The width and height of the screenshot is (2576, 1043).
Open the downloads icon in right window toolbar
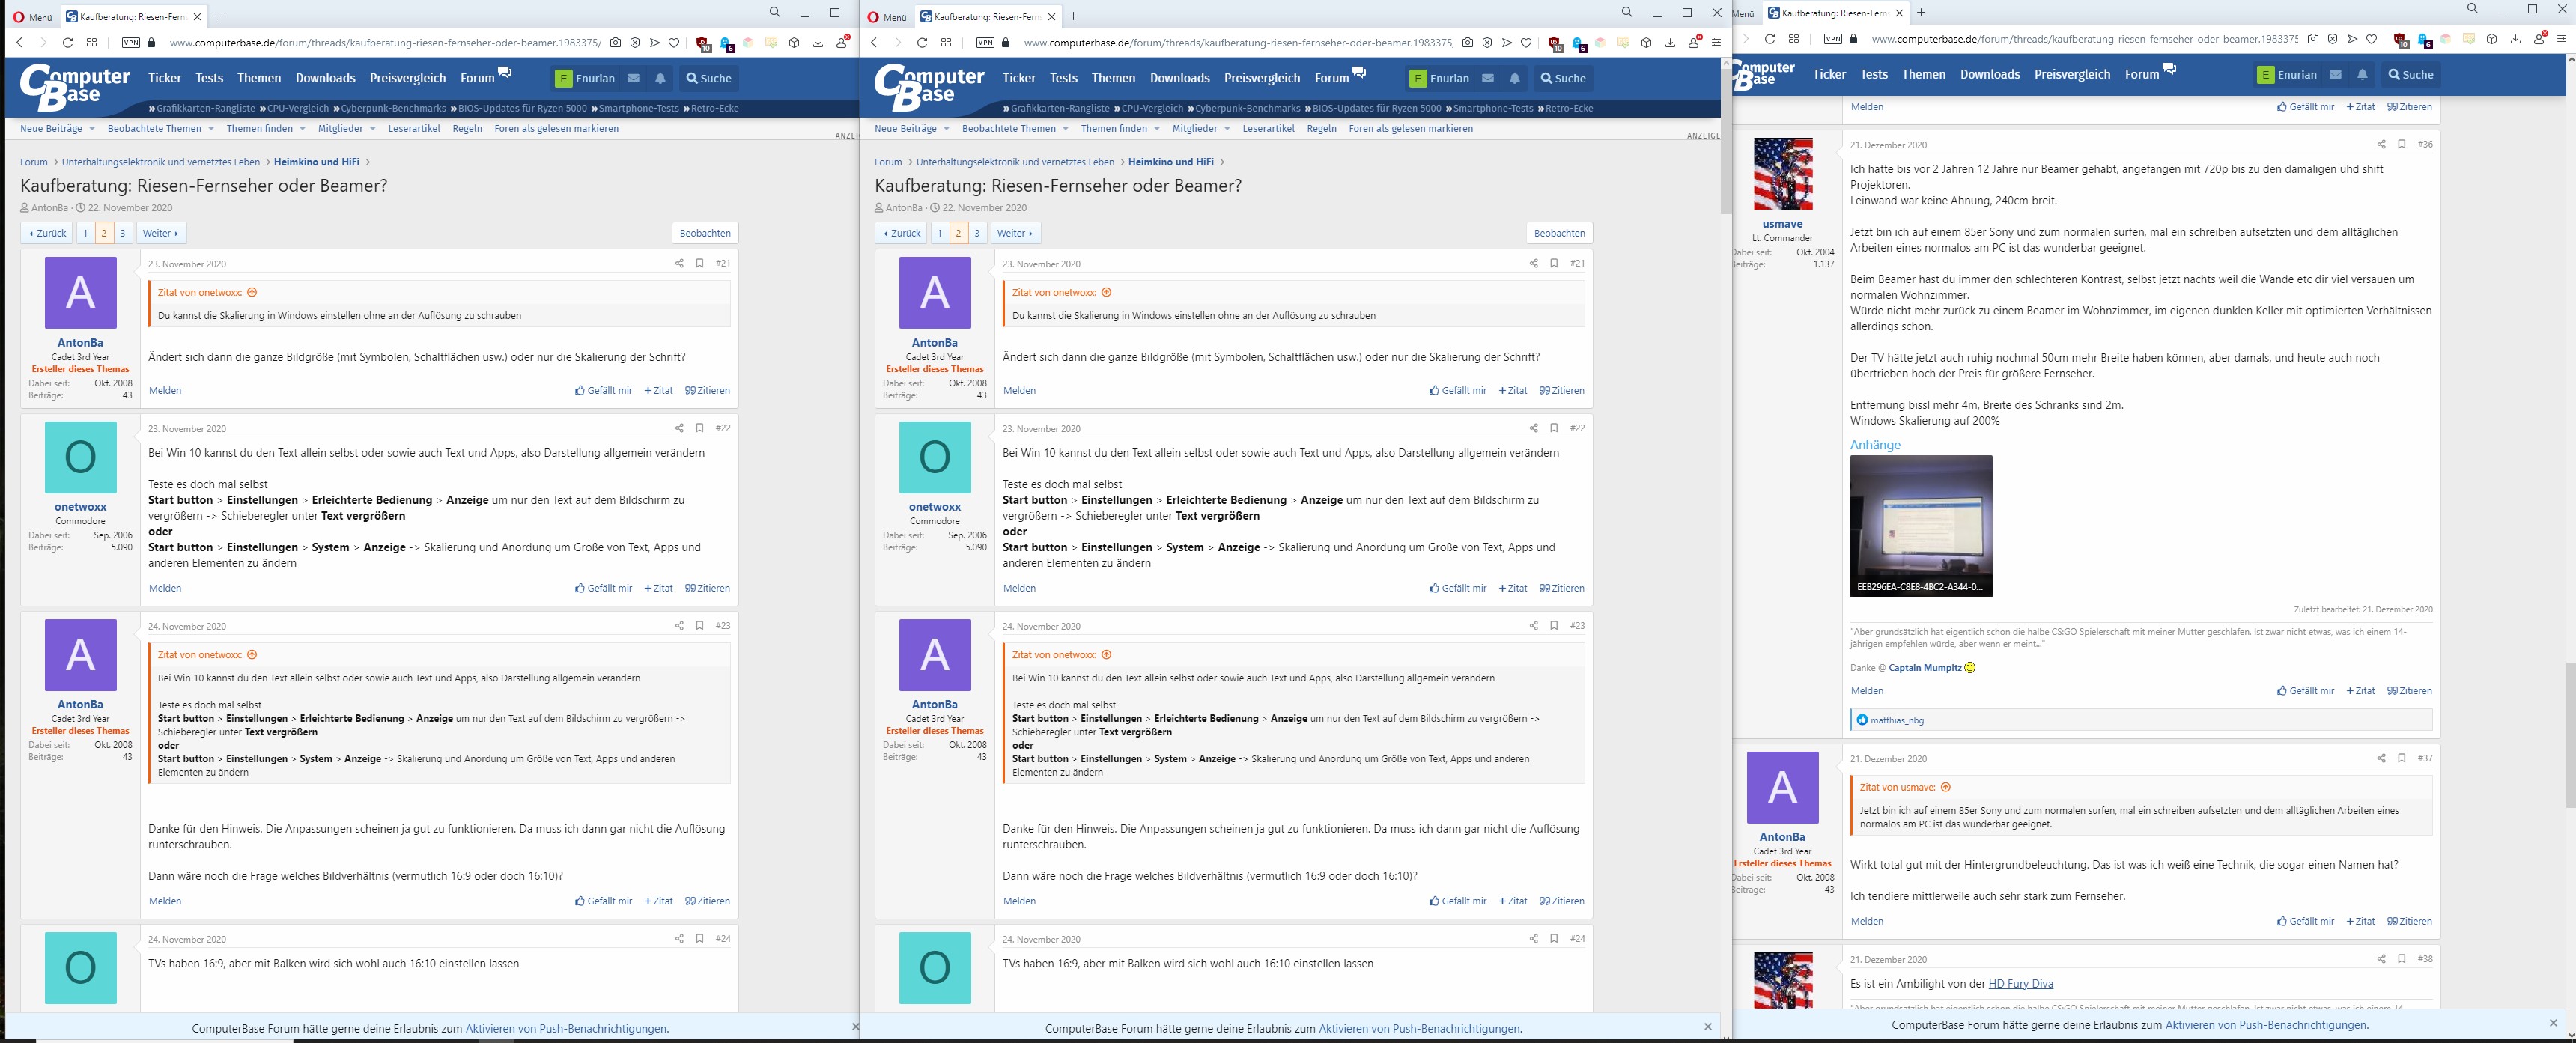point(2516,39)
